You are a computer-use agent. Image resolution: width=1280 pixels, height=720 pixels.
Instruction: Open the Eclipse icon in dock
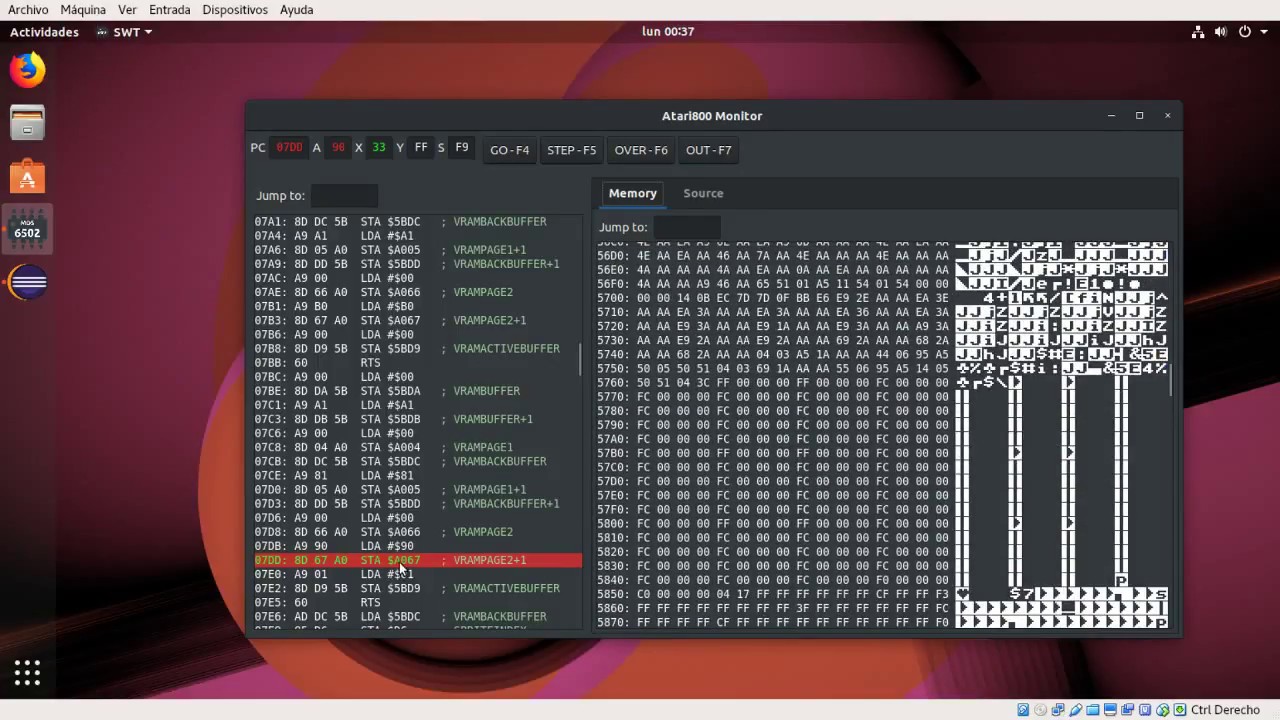[27, 283]
